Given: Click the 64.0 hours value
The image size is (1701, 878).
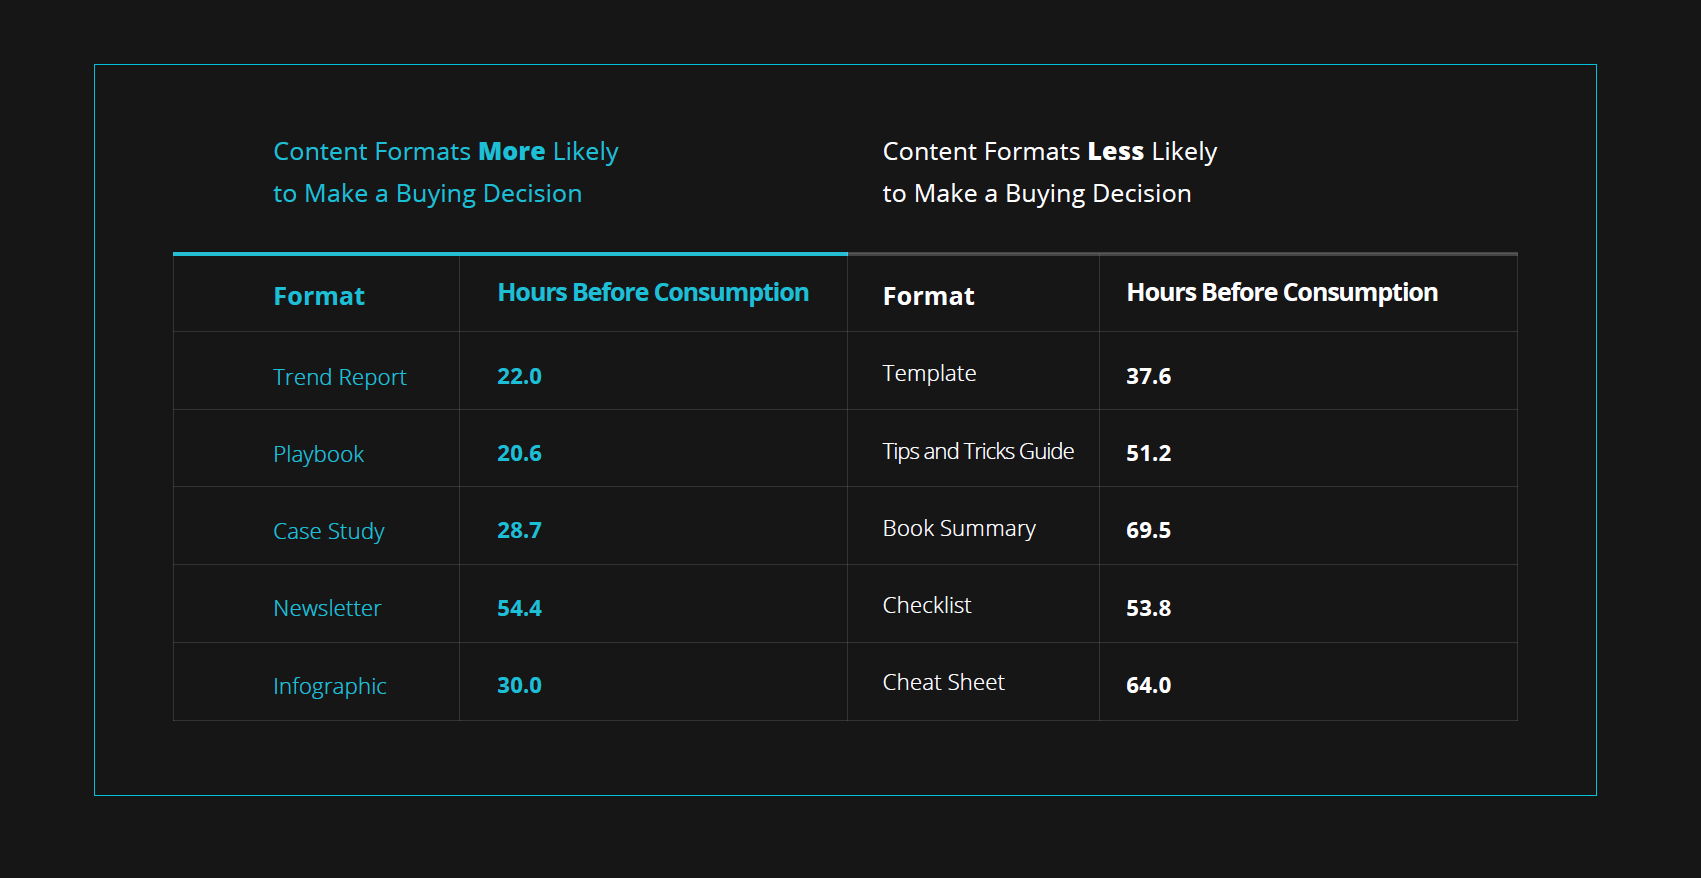Looking at the screenshot, I should [x=1148, y=685].
